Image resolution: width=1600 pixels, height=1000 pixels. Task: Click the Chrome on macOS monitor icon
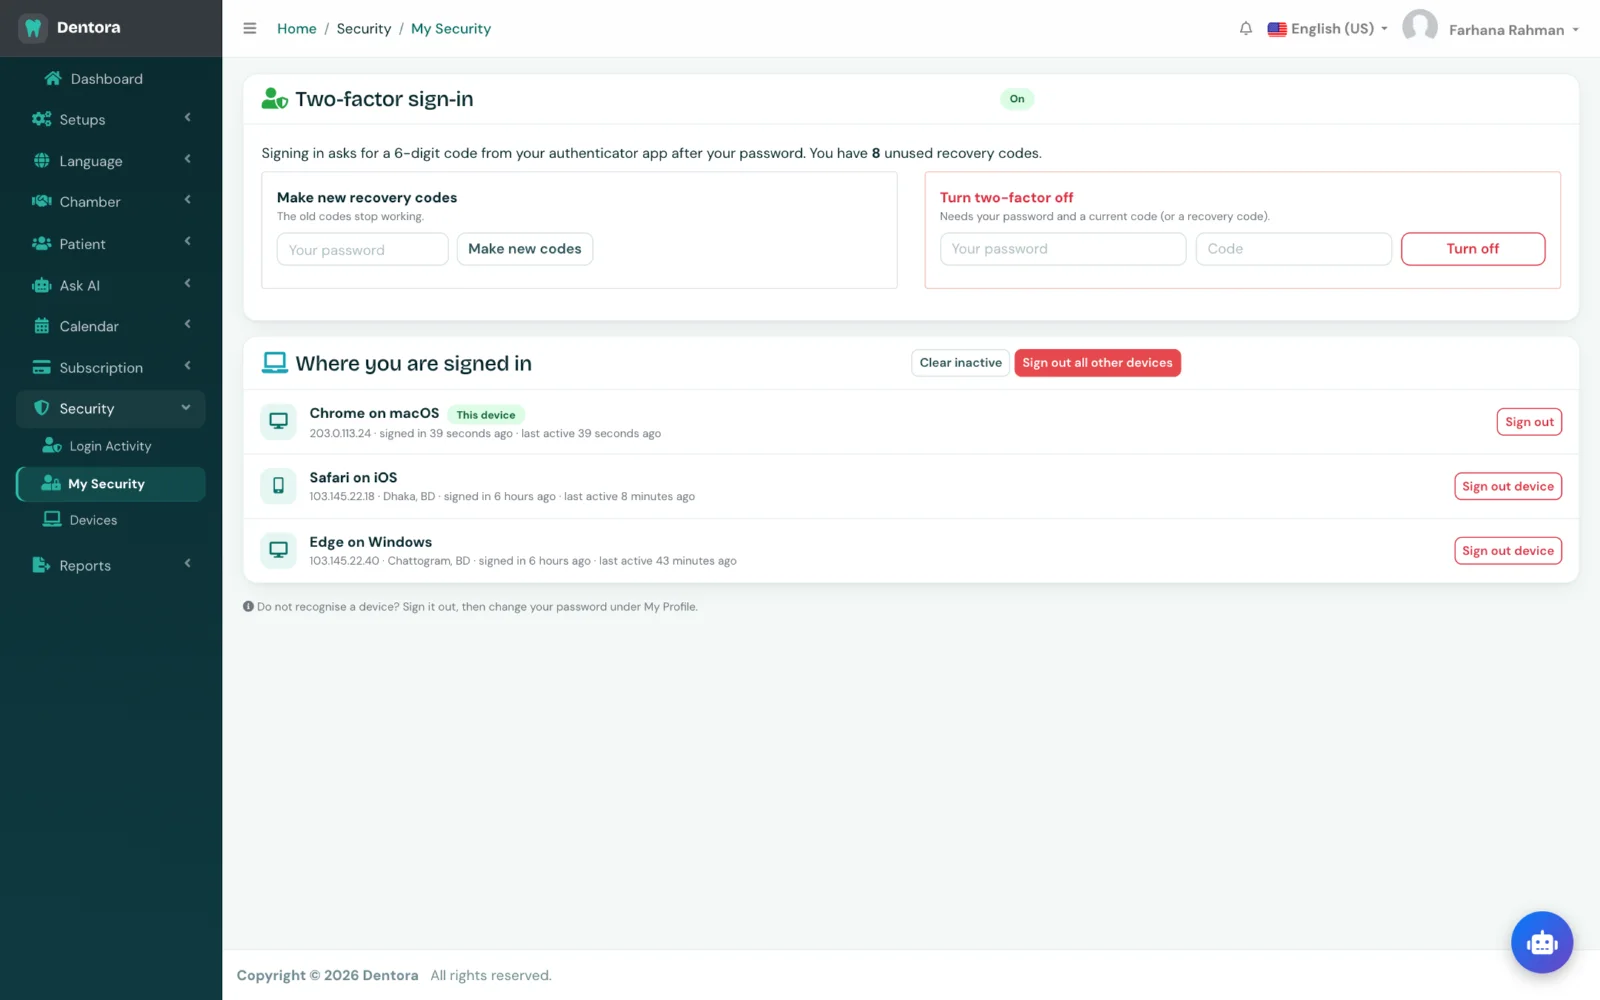pyautogui.click(x=278, y=421)
